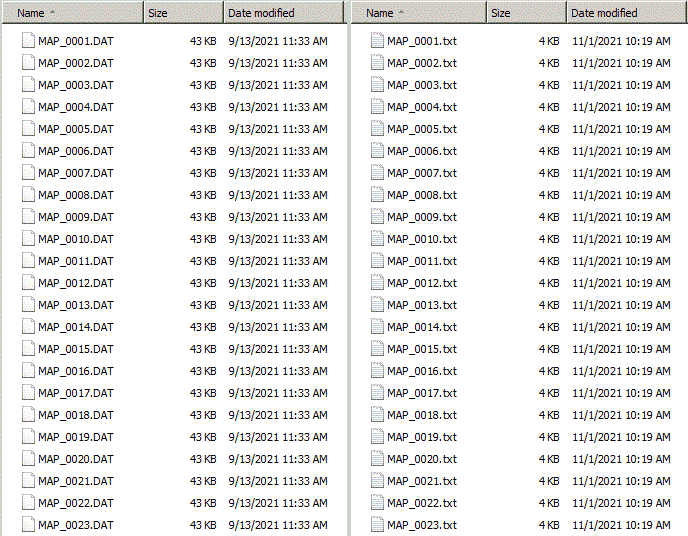Select file name MAP_0007.txt
This screenshot has height=536, width=688.
(x=422, y=173)
